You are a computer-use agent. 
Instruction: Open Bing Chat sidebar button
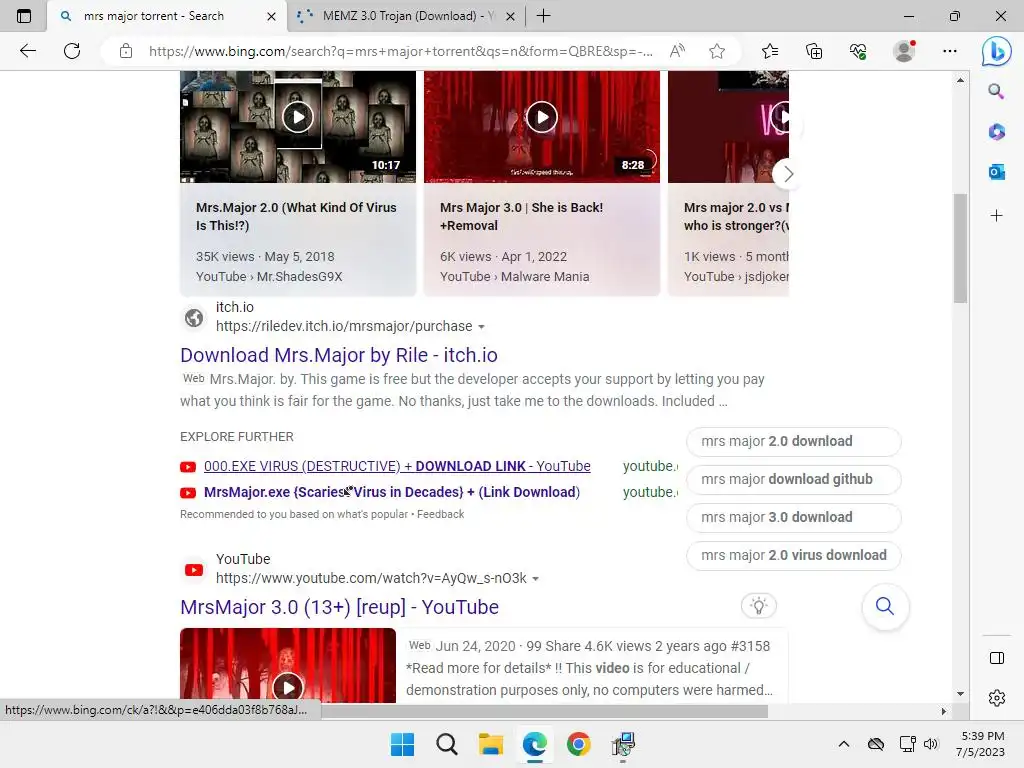[997, 51]
